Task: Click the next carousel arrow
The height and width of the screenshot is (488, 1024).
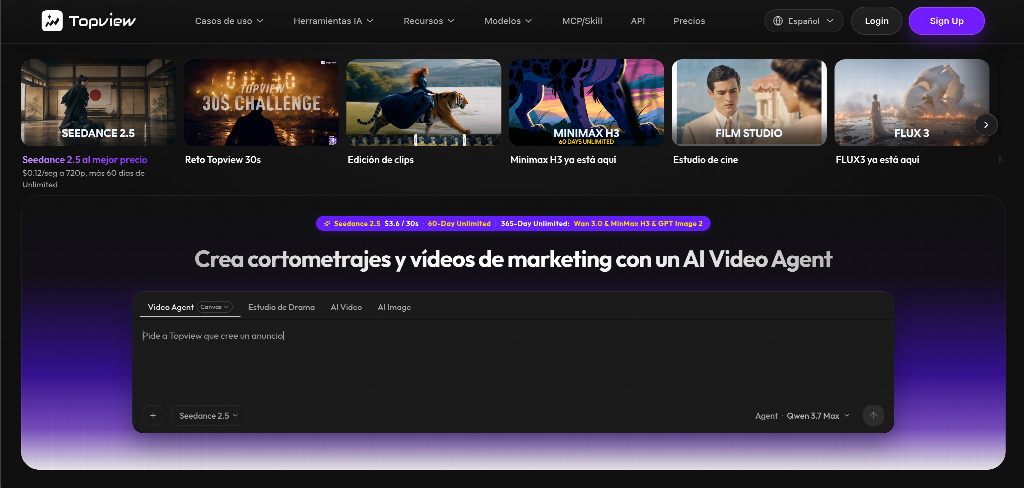Action: 986,125
